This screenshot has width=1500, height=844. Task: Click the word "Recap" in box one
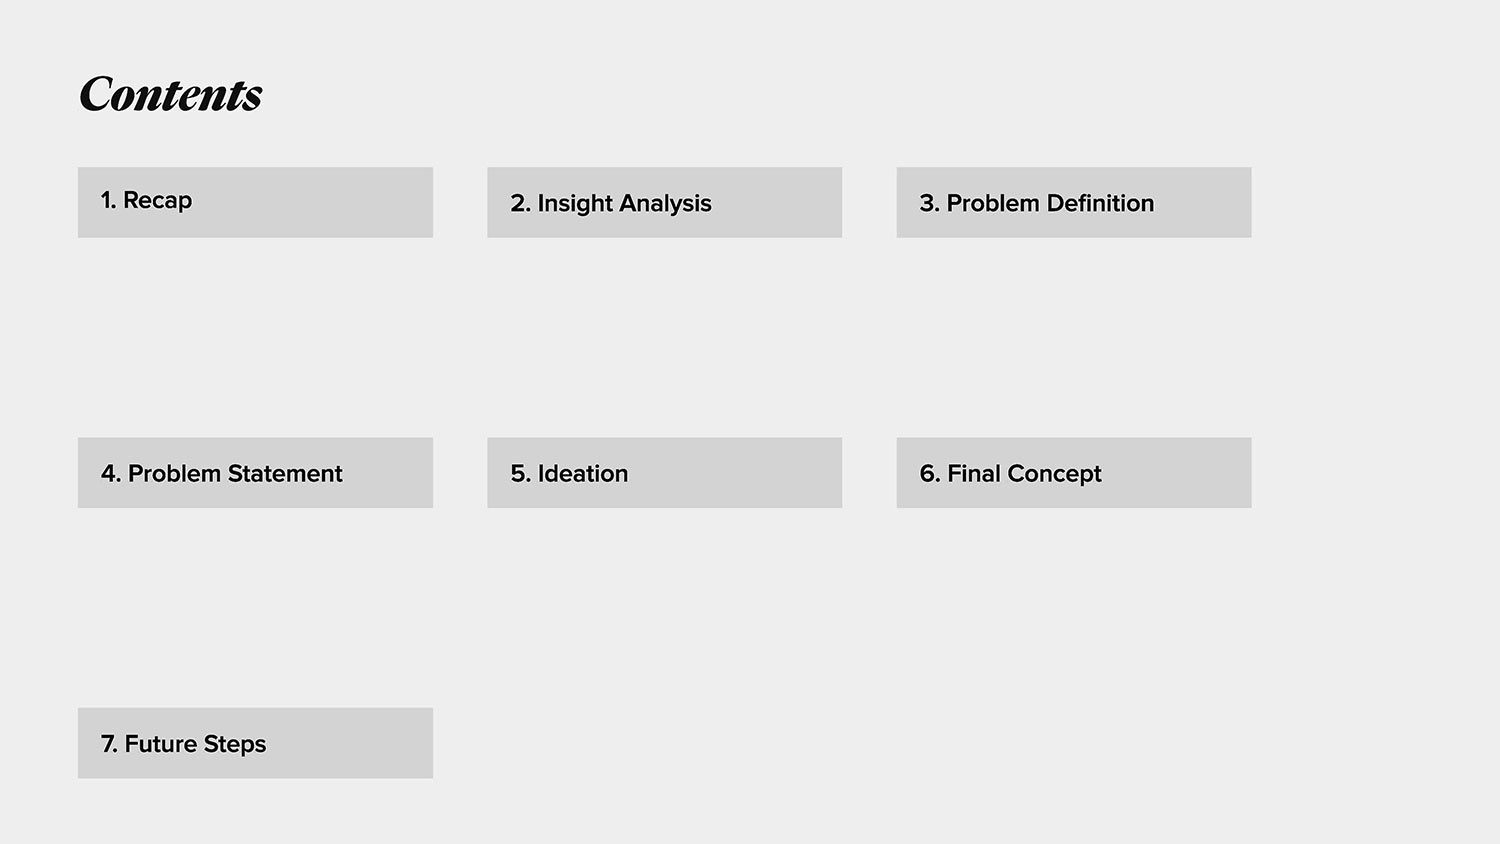coord(157,200)
